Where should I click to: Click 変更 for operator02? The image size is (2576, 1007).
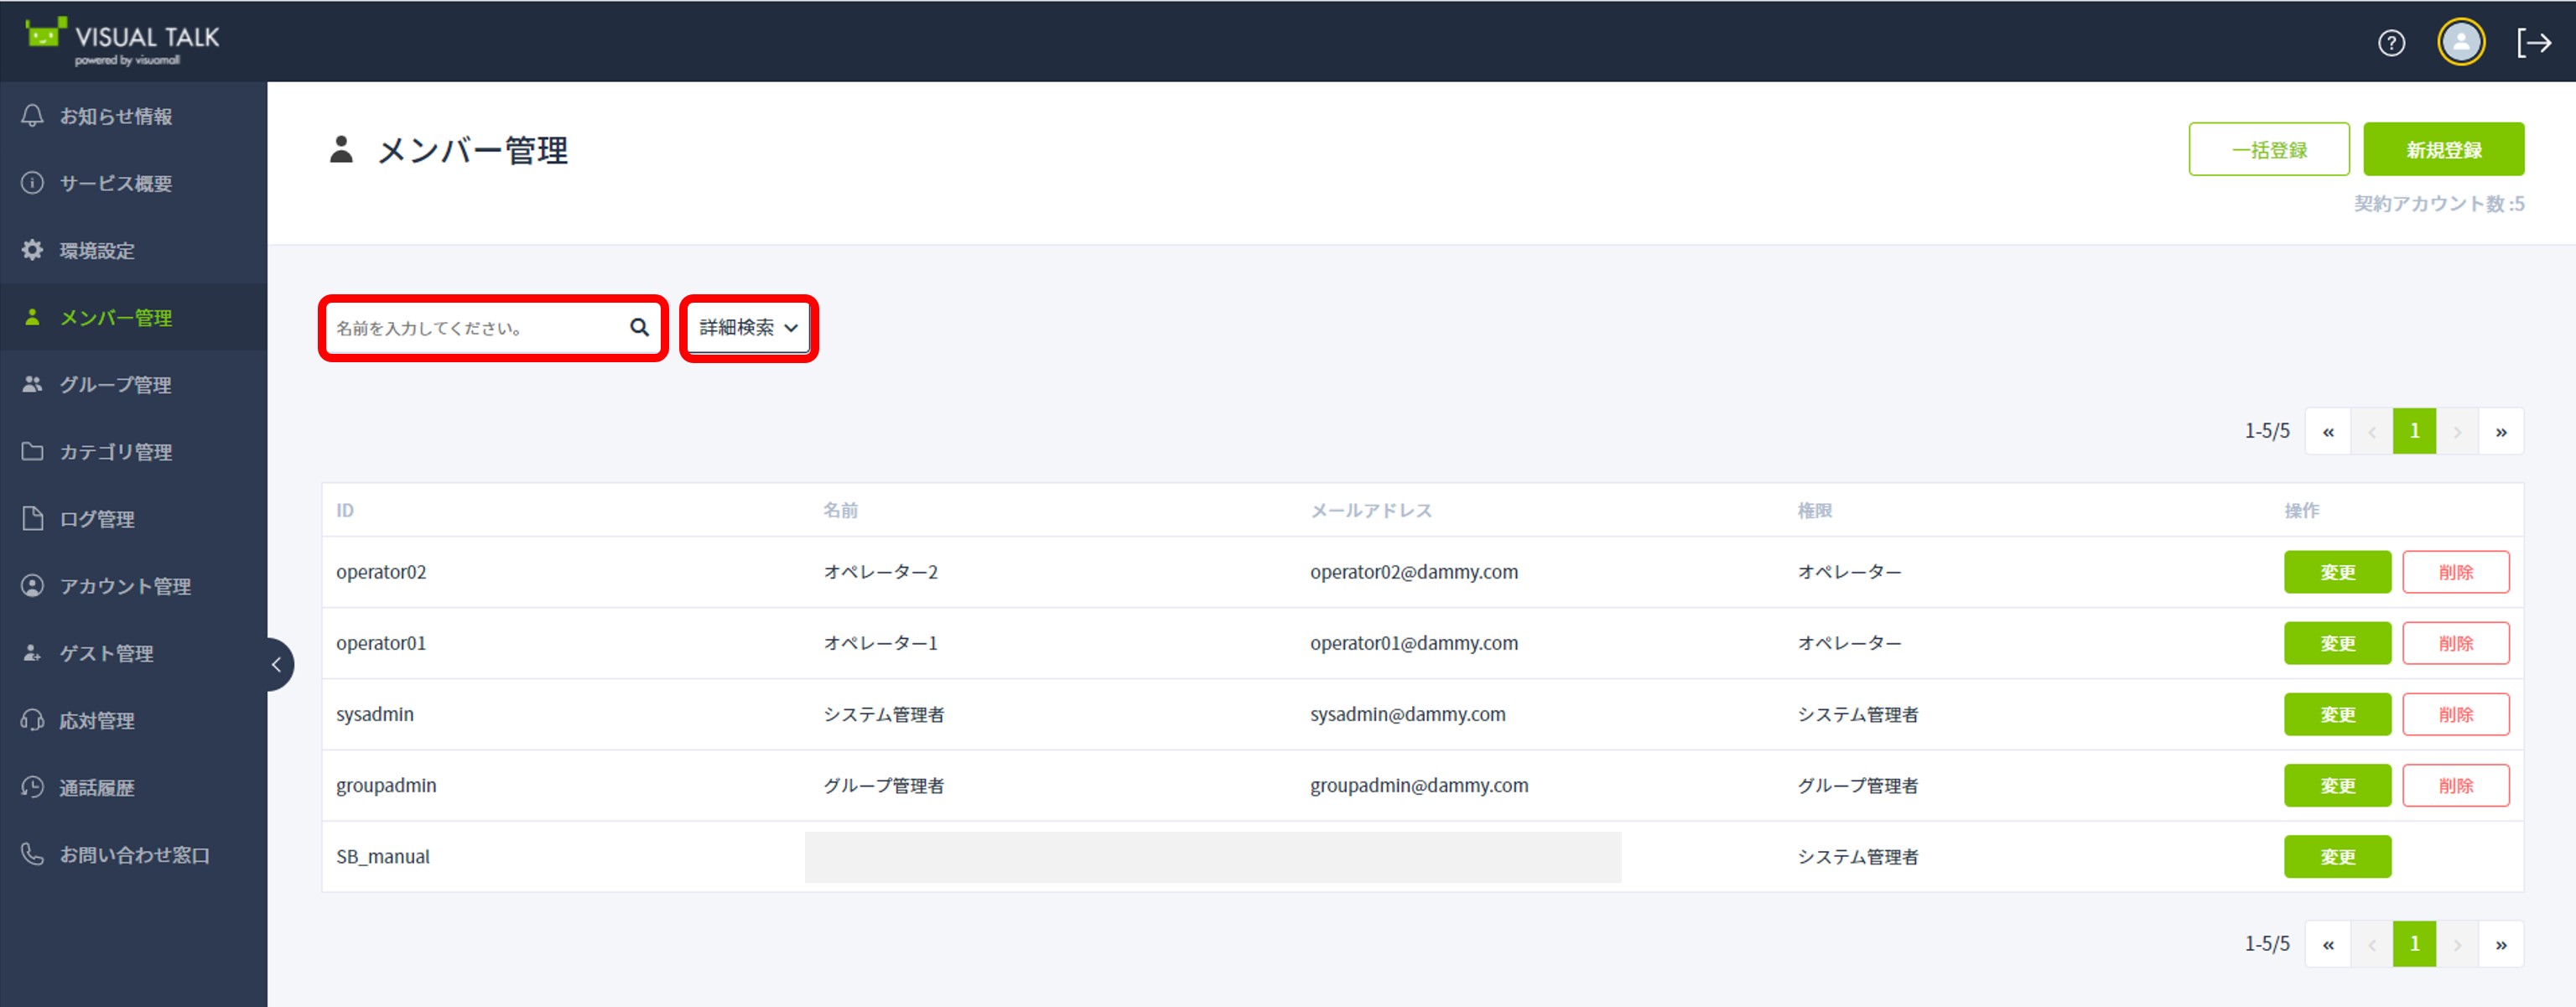click(x=2337, y=572)
